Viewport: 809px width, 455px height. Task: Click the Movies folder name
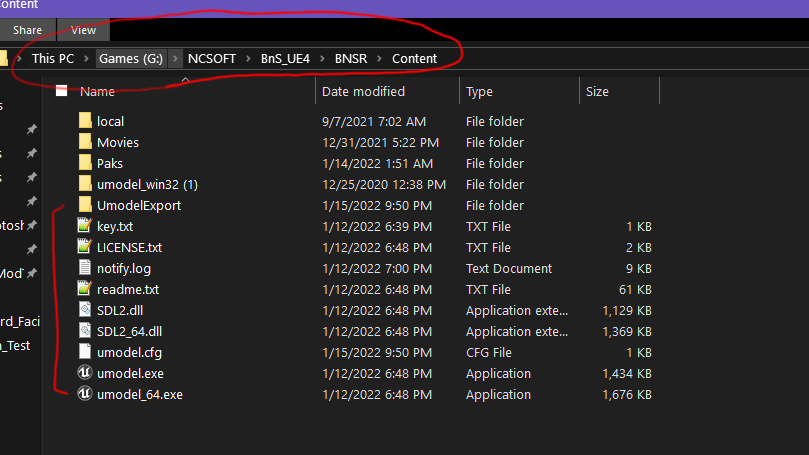pos(118,142)
